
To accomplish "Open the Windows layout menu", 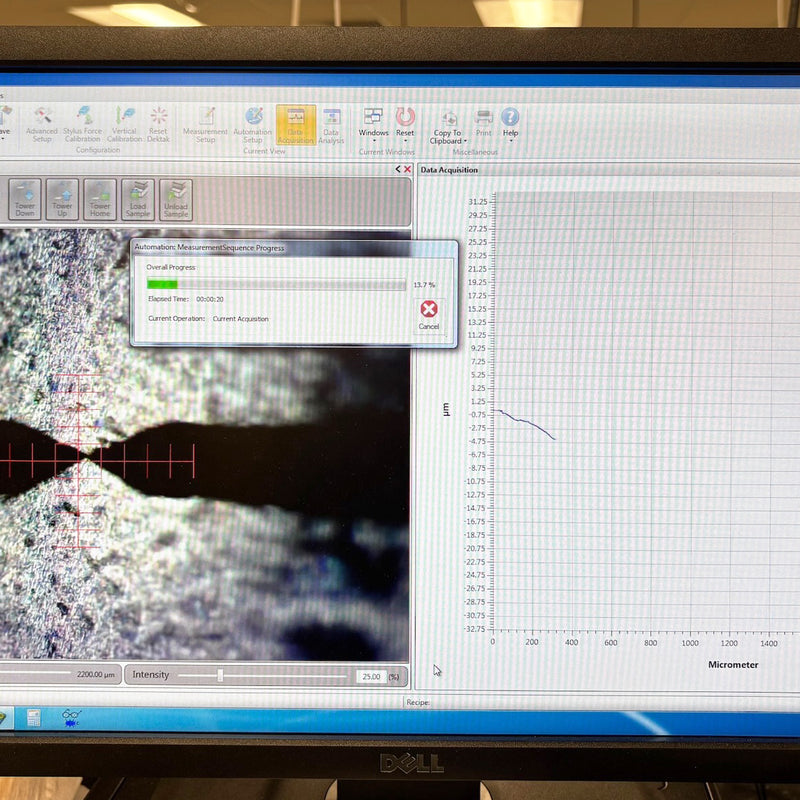I will (373, 125).
